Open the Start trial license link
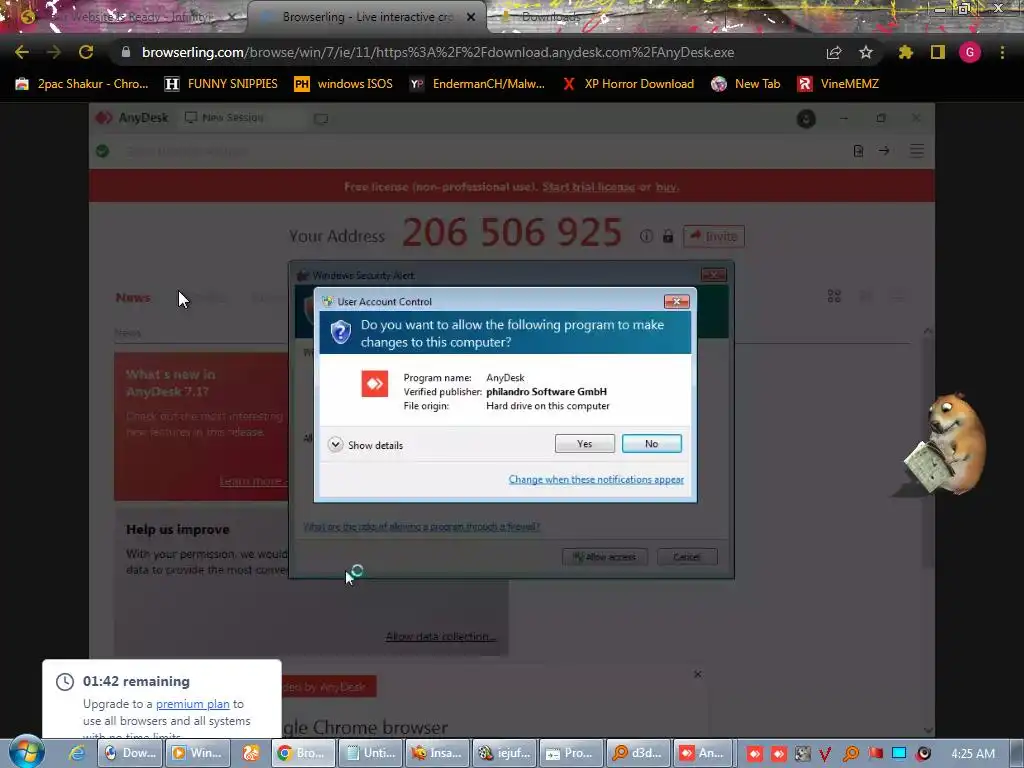1024x768 pixels. point(588,187)
